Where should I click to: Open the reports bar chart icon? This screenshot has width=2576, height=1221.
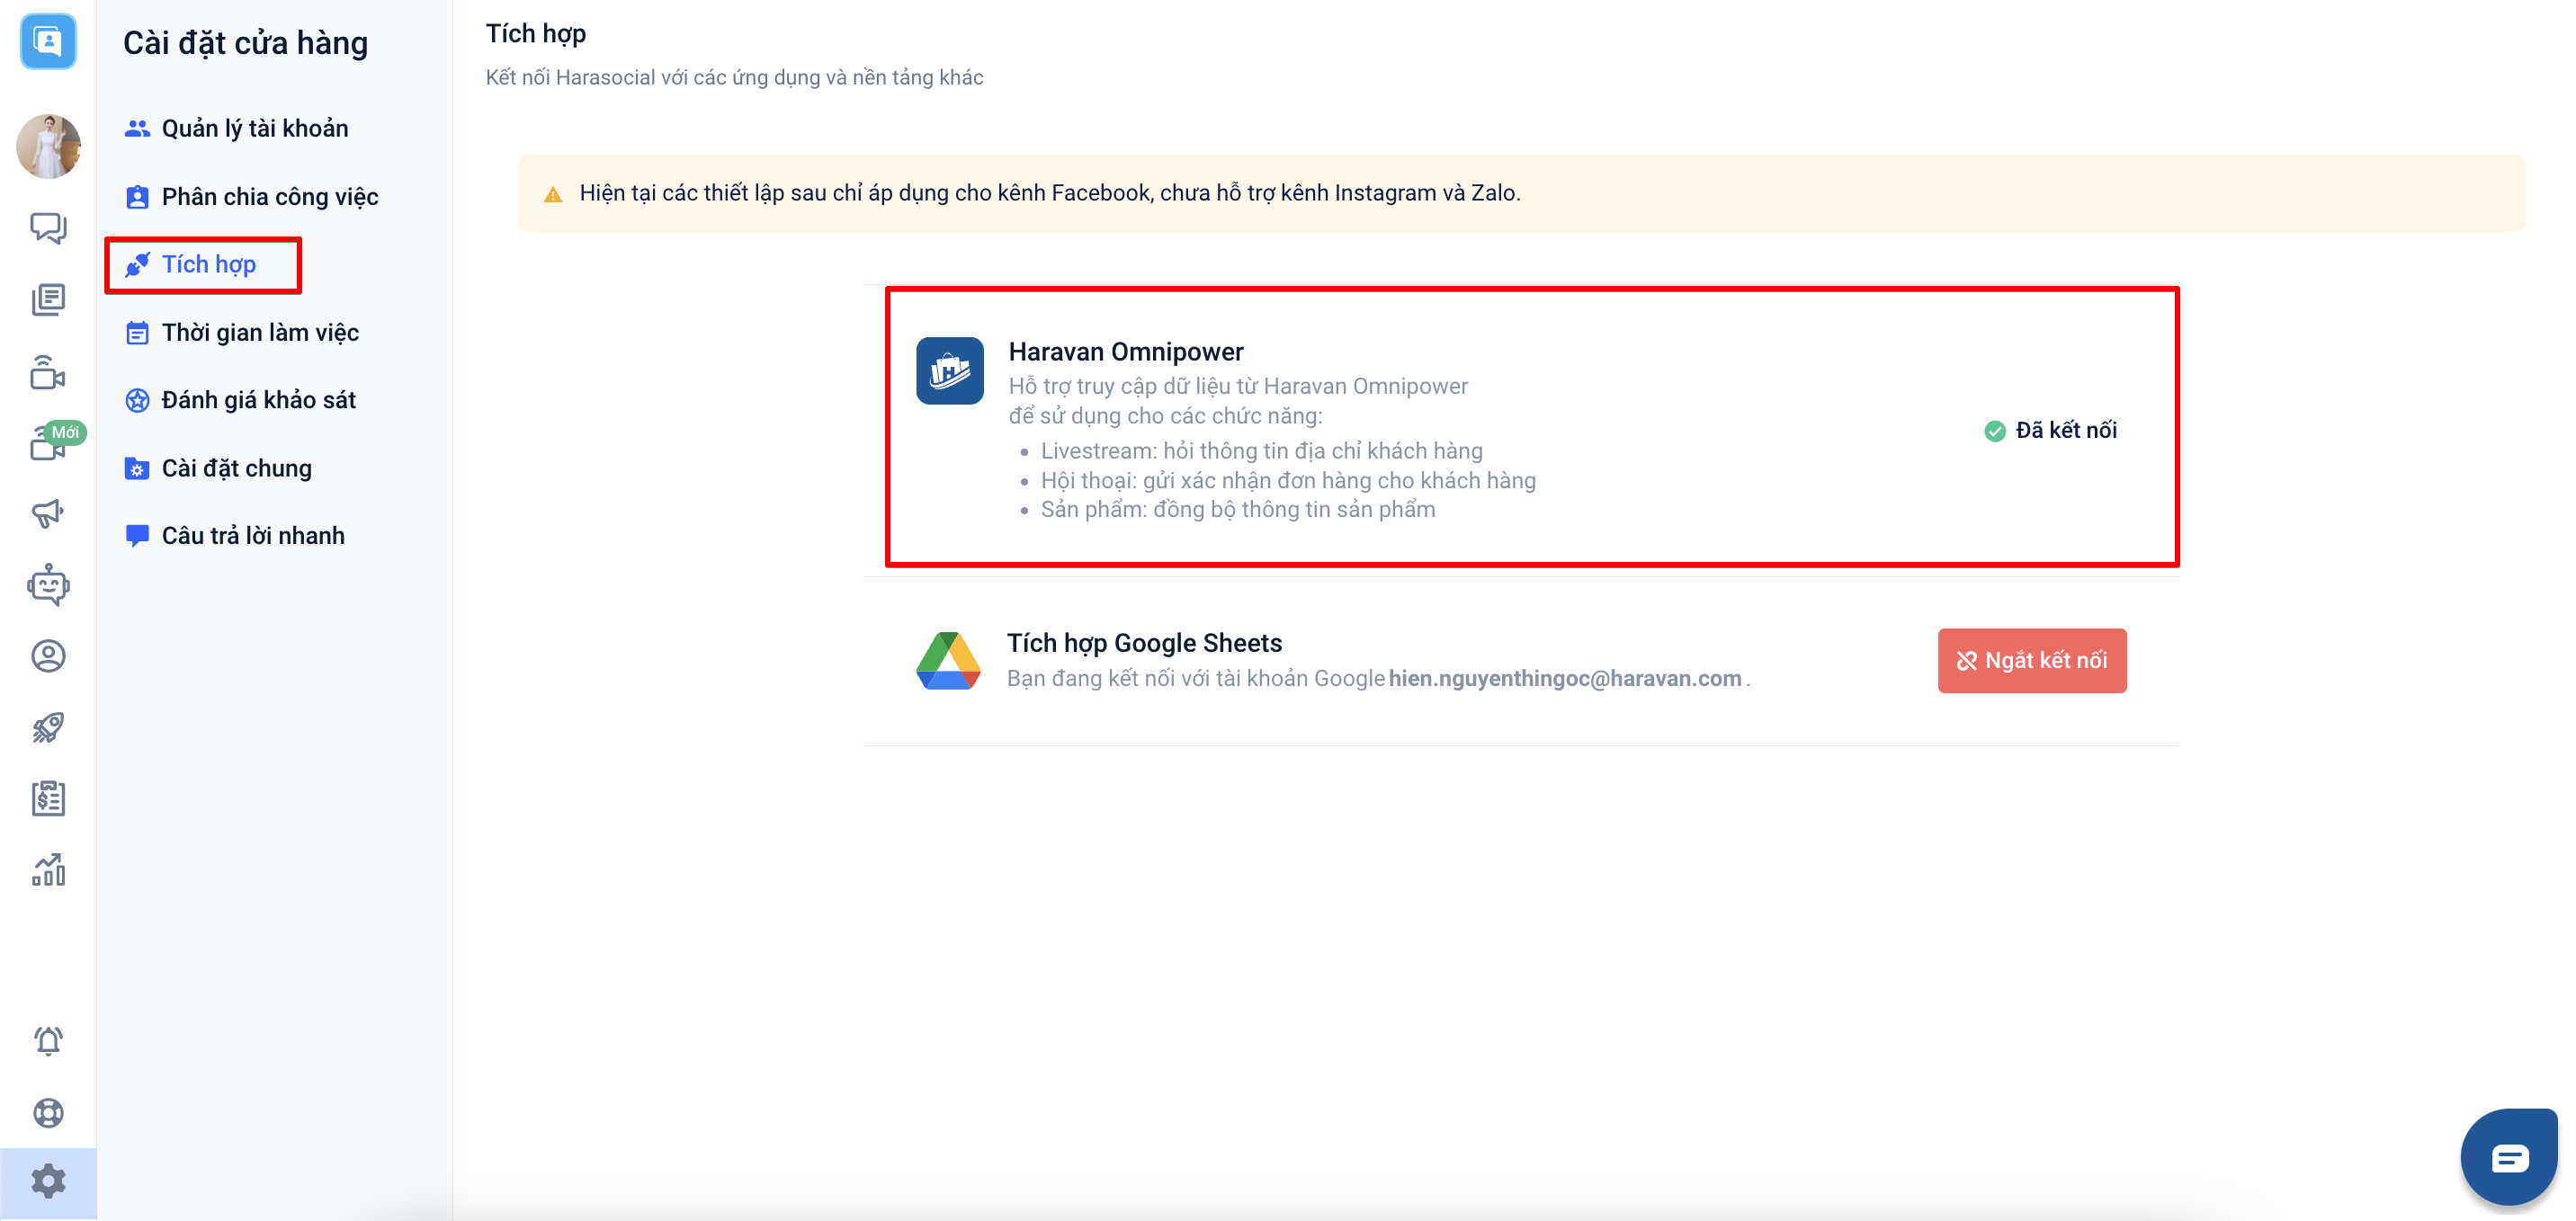point(48,869)
